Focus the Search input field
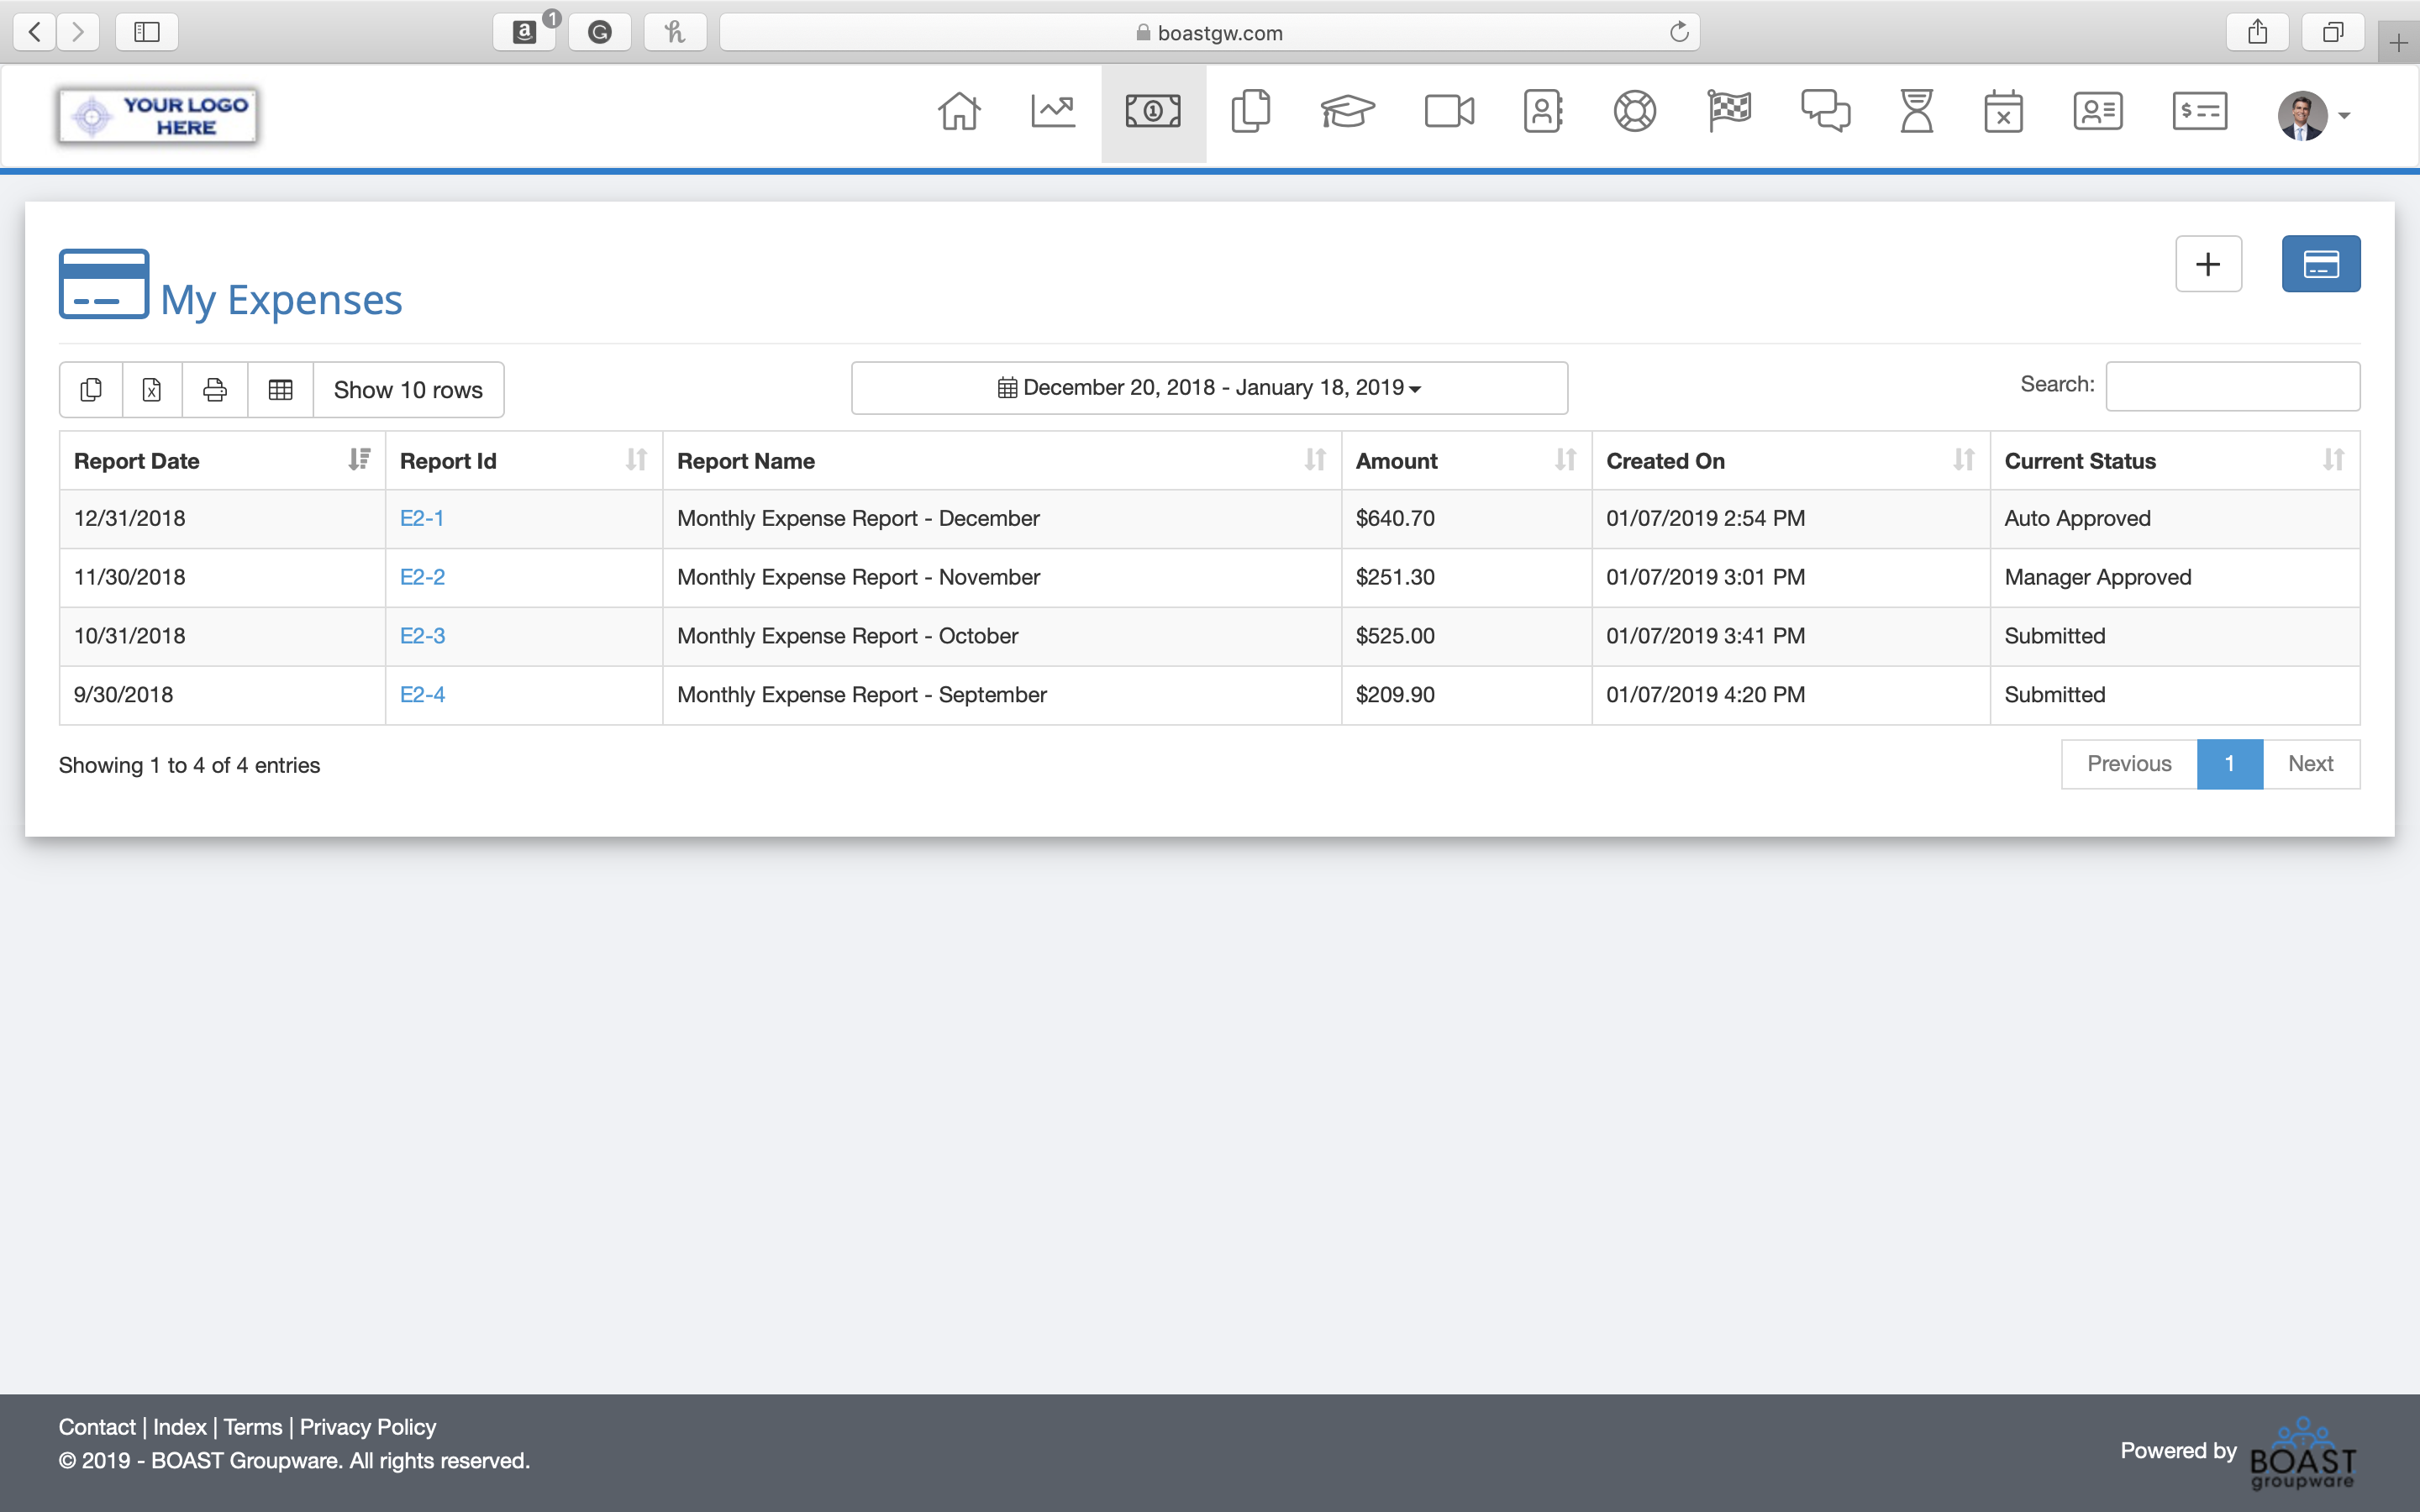 coord(2232,386)
